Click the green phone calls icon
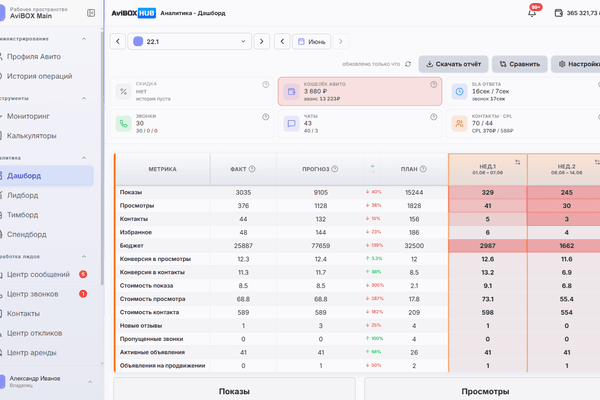 pyautogui.click(x=124, y=124)
